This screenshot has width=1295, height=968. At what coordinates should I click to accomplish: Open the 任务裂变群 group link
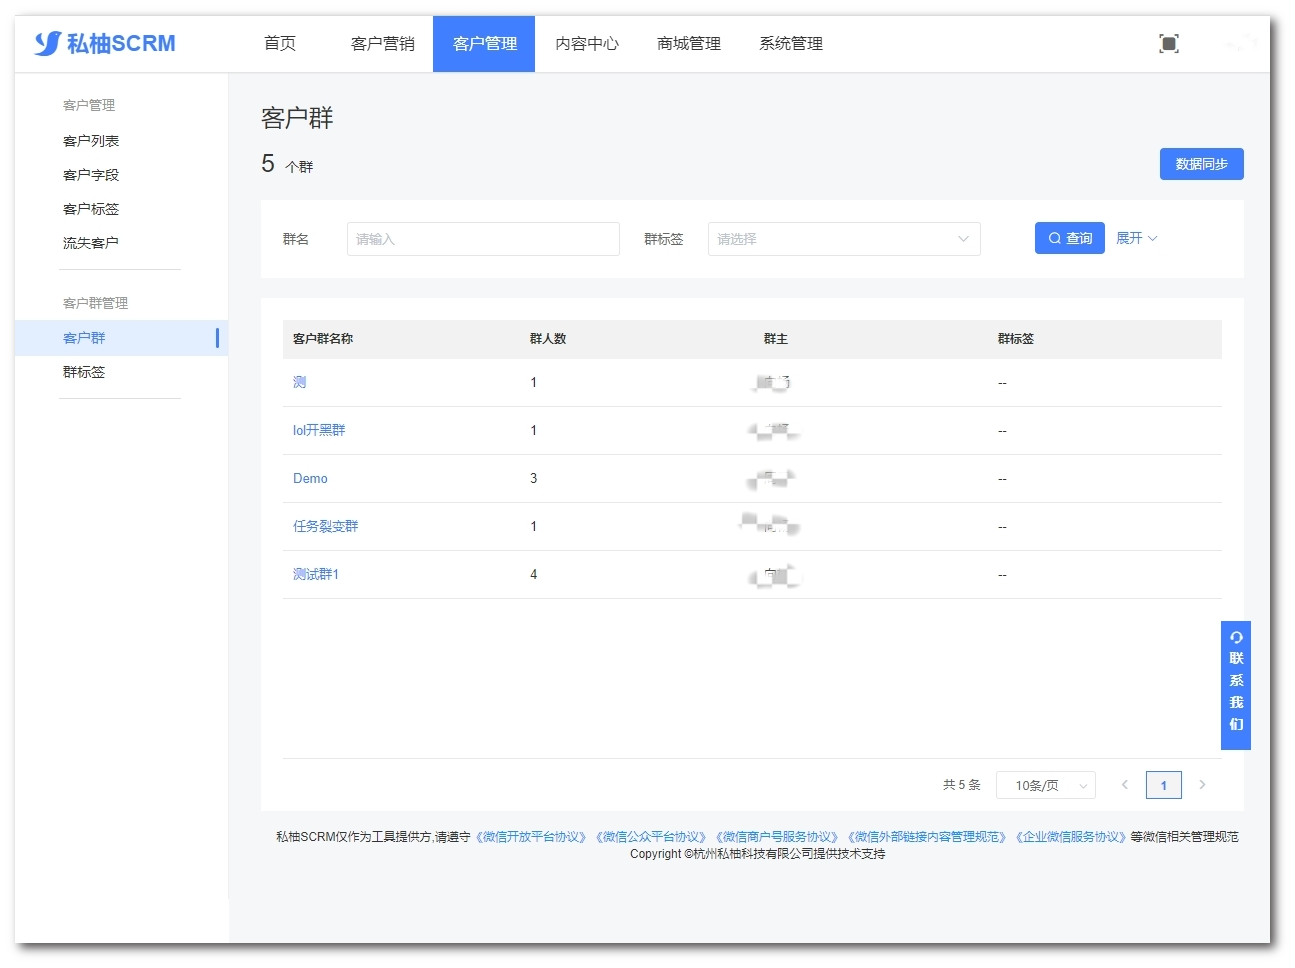[325, 527]
